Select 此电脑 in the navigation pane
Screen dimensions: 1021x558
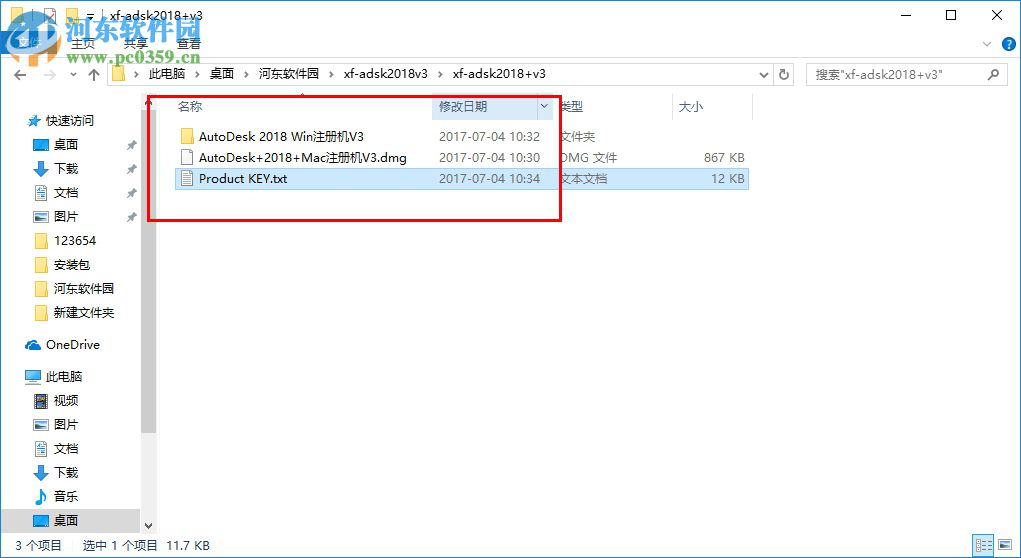coord(64,376)
